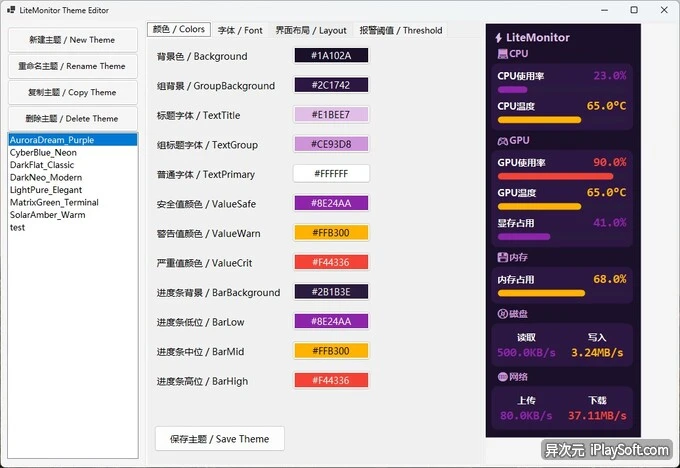Click the ValueSafe #8E24AA swatch

coord(331,203)
